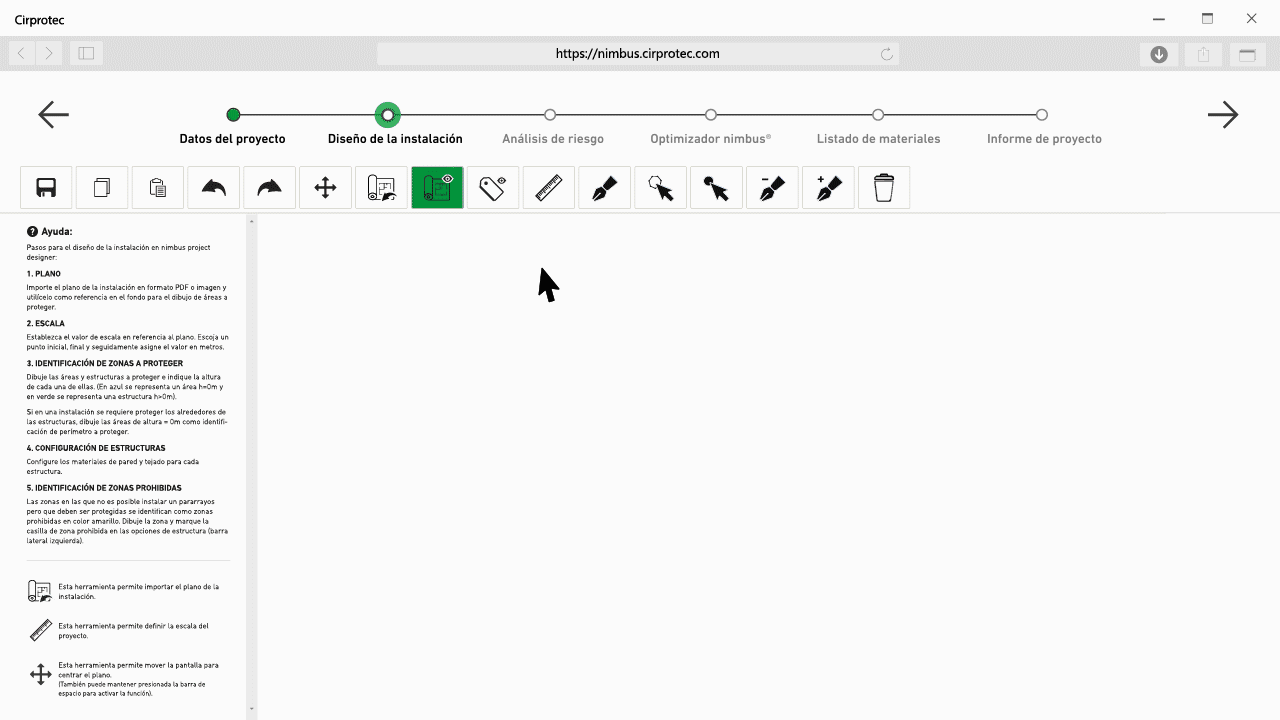Click the '2. ESCALA' help heading
The height and width of the screenshot is (720, 1280).
click(x=46, y=324)
